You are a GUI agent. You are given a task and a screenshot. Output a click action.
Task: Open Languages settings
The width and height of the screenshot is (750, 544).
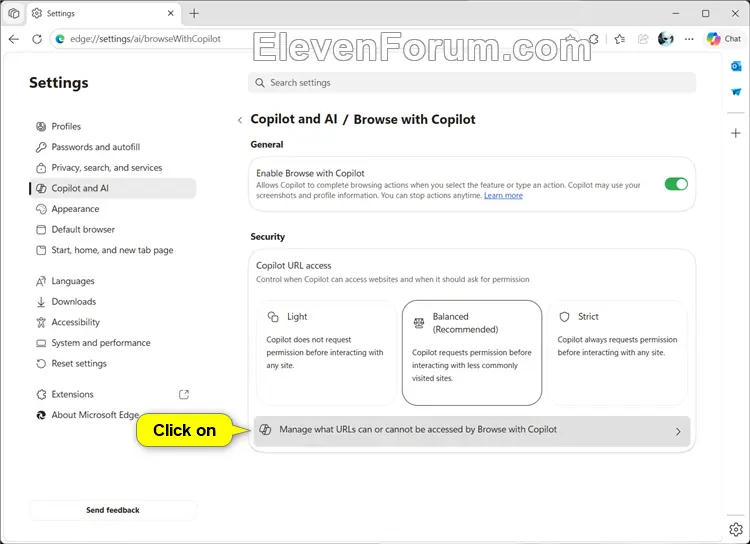(73, 281)
